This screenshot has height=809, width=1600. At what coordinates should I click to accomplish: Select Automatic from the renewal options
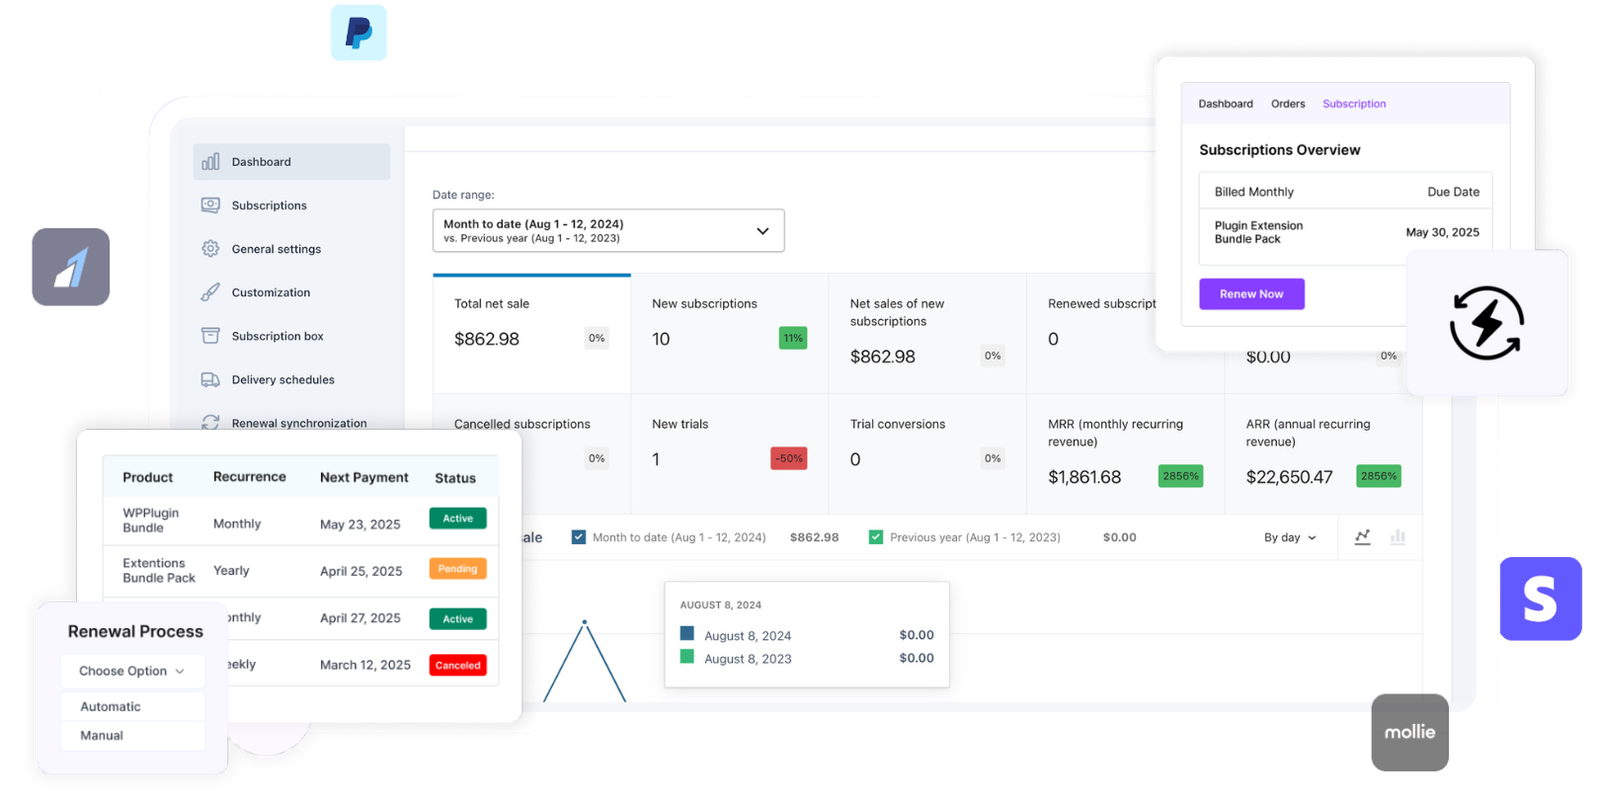(x=111, y=707)
